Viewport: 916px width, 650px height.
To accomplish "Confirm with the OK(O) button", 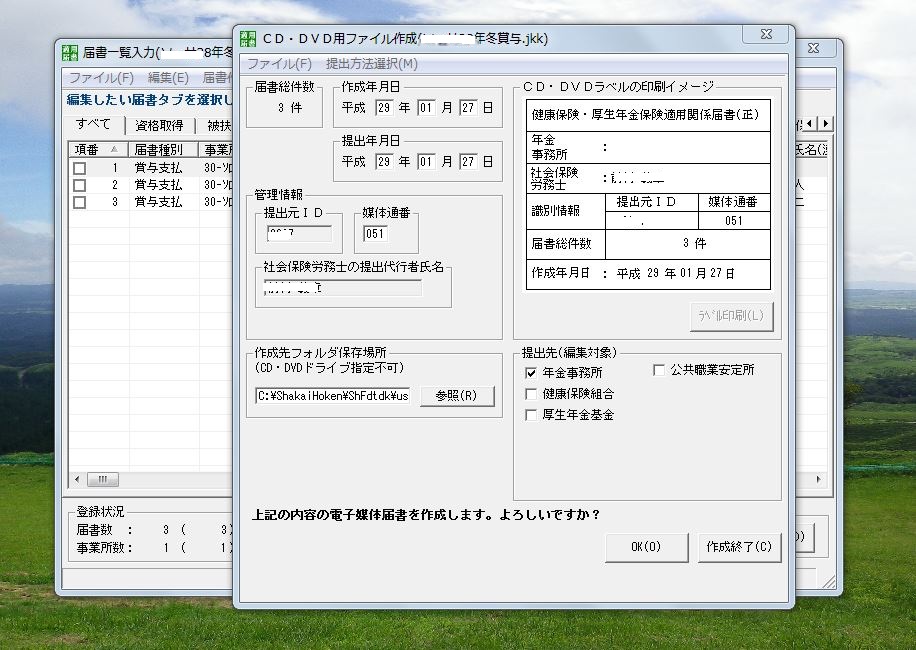I will coord(646,547).
